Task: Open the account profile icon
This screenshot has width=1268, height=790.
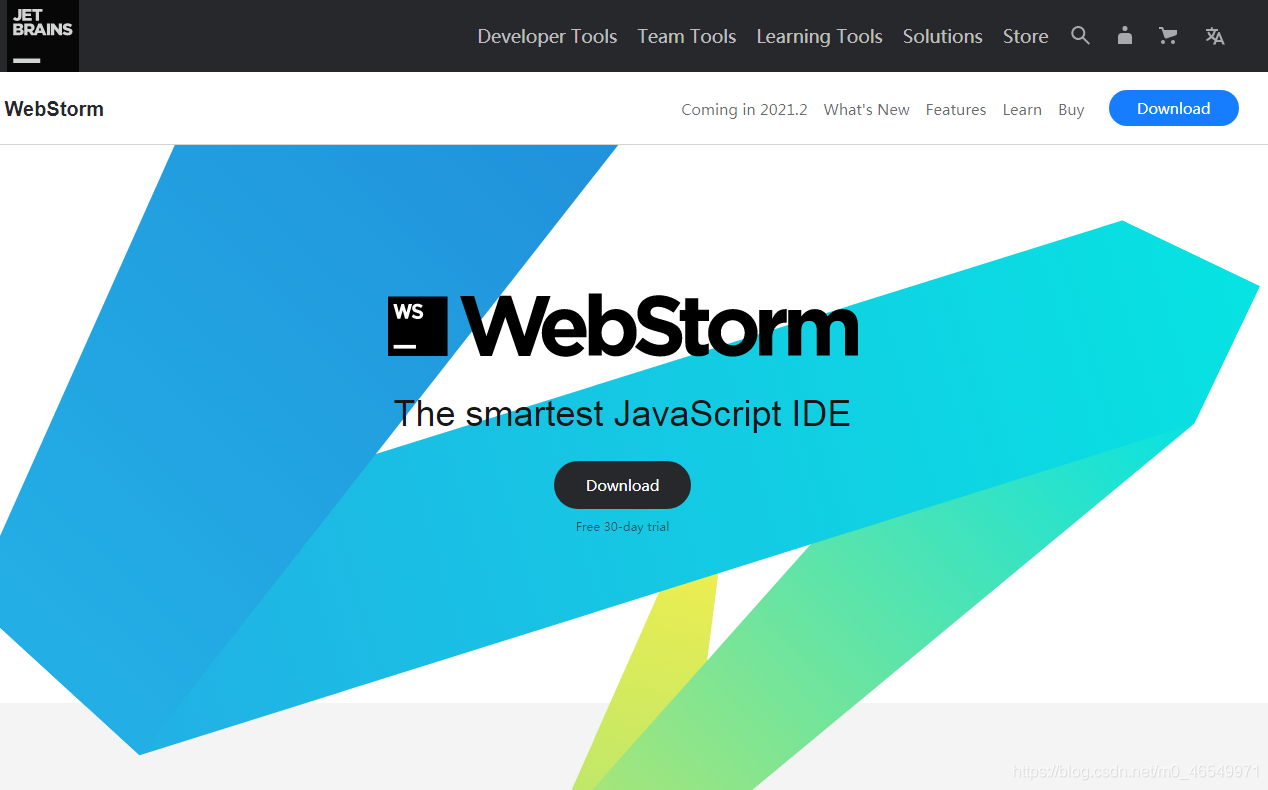Action: [1124, 36]
